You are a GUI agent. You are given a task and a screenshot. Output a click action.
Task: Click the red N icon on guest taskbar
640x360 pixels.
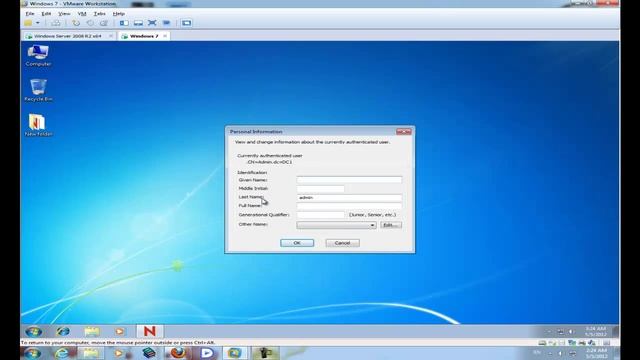click(x=149, y=331)
